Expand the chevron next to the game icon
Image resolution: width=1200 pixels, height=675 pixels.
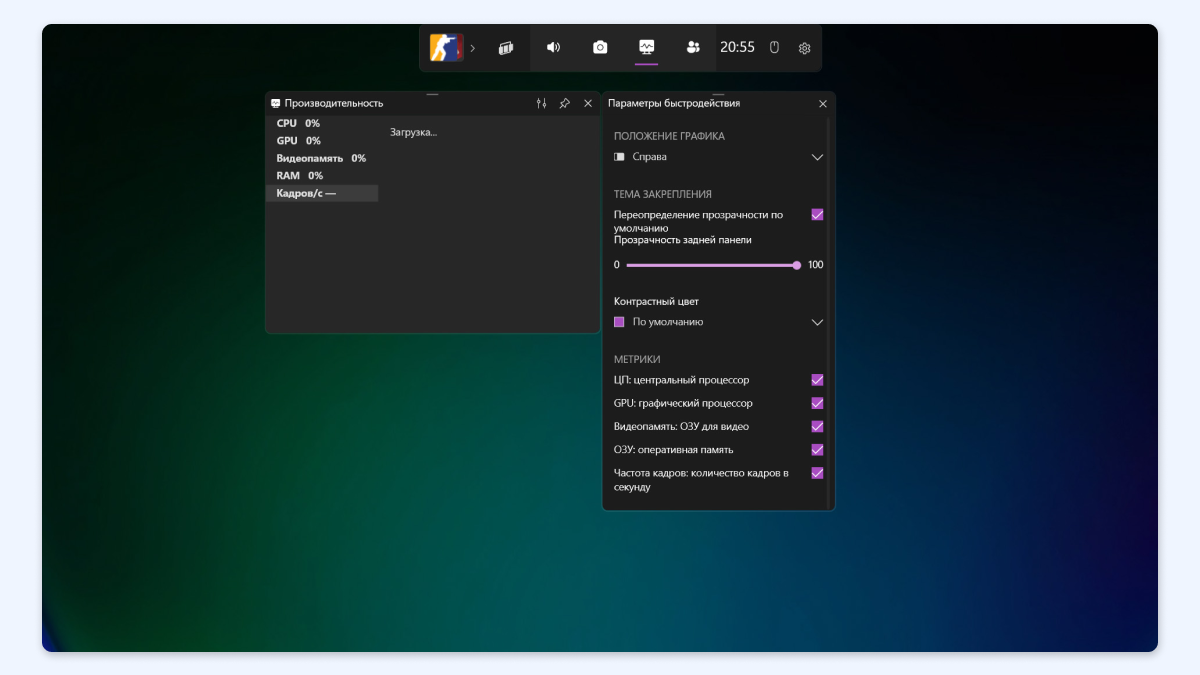[x=473, y=48]
